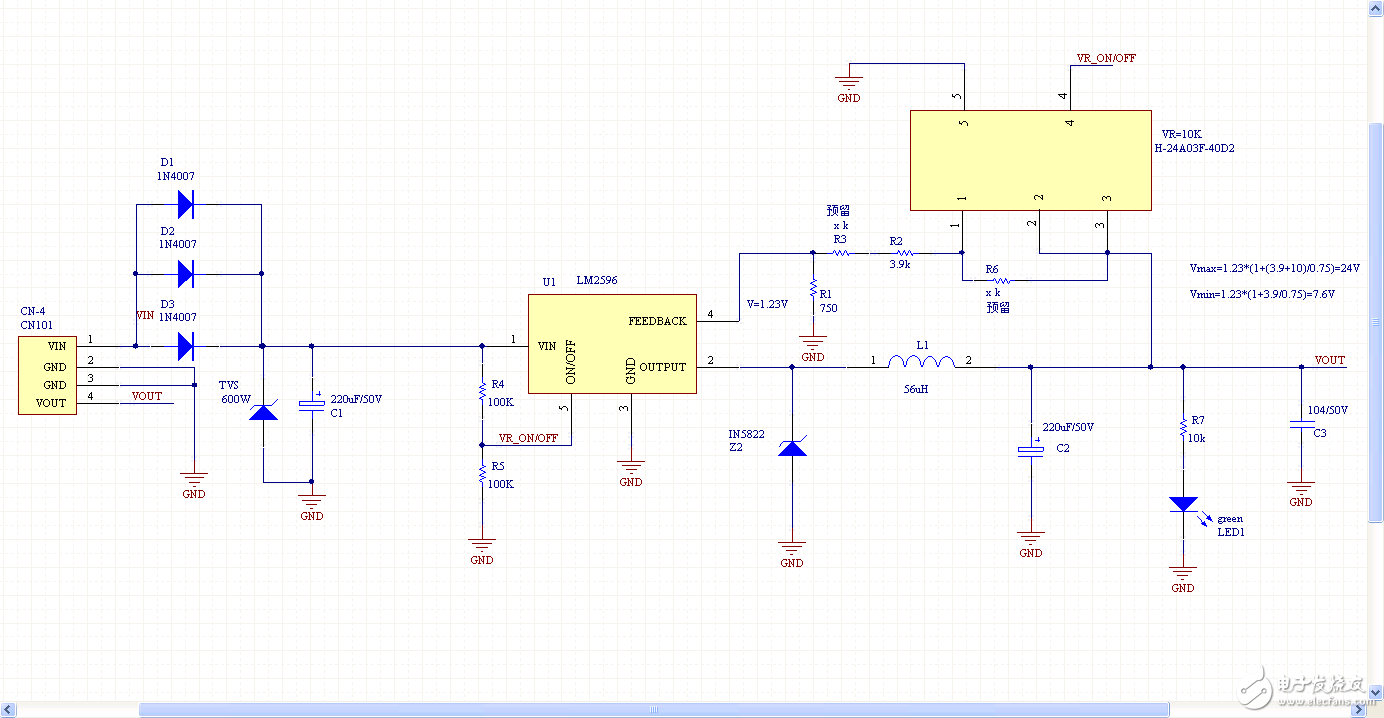Click the R7 10k value text
1384x718 pixels.
tap(1196, 438)
